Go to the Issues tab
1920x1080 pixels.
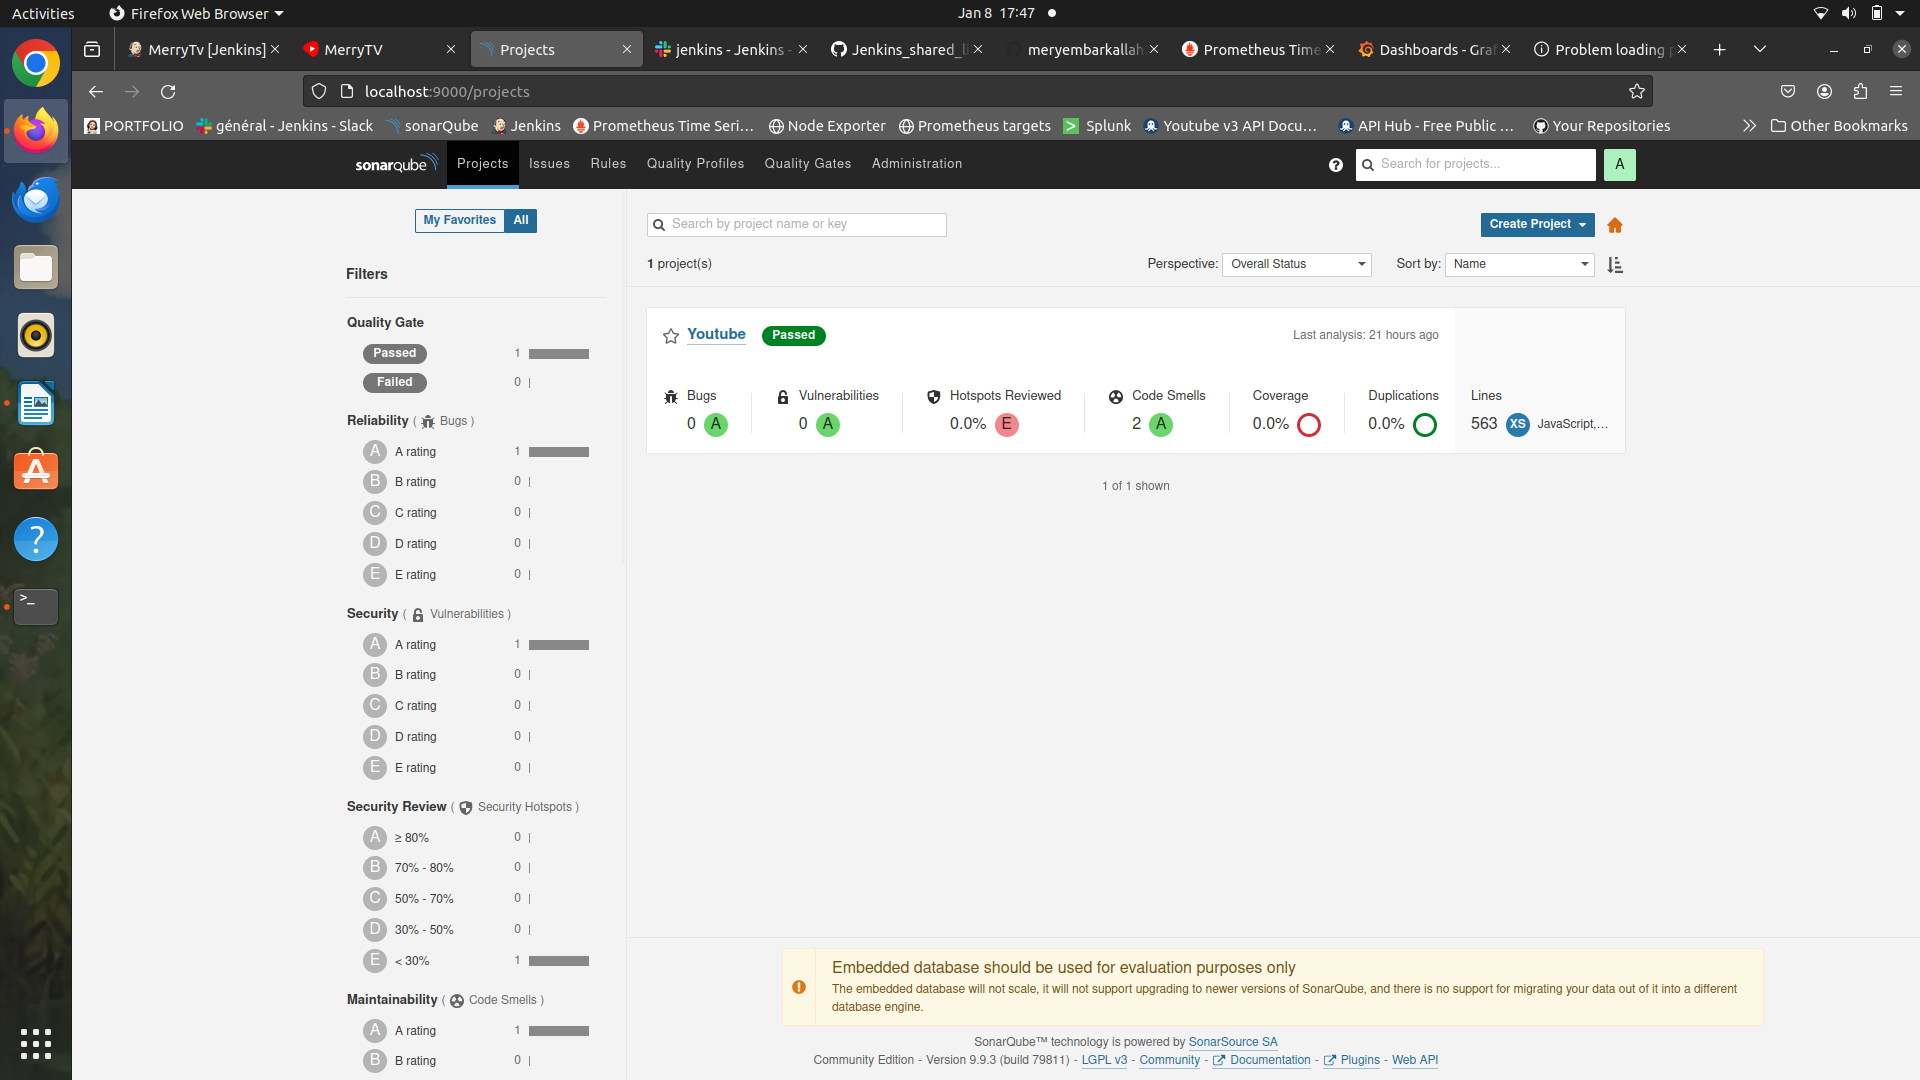549,164
